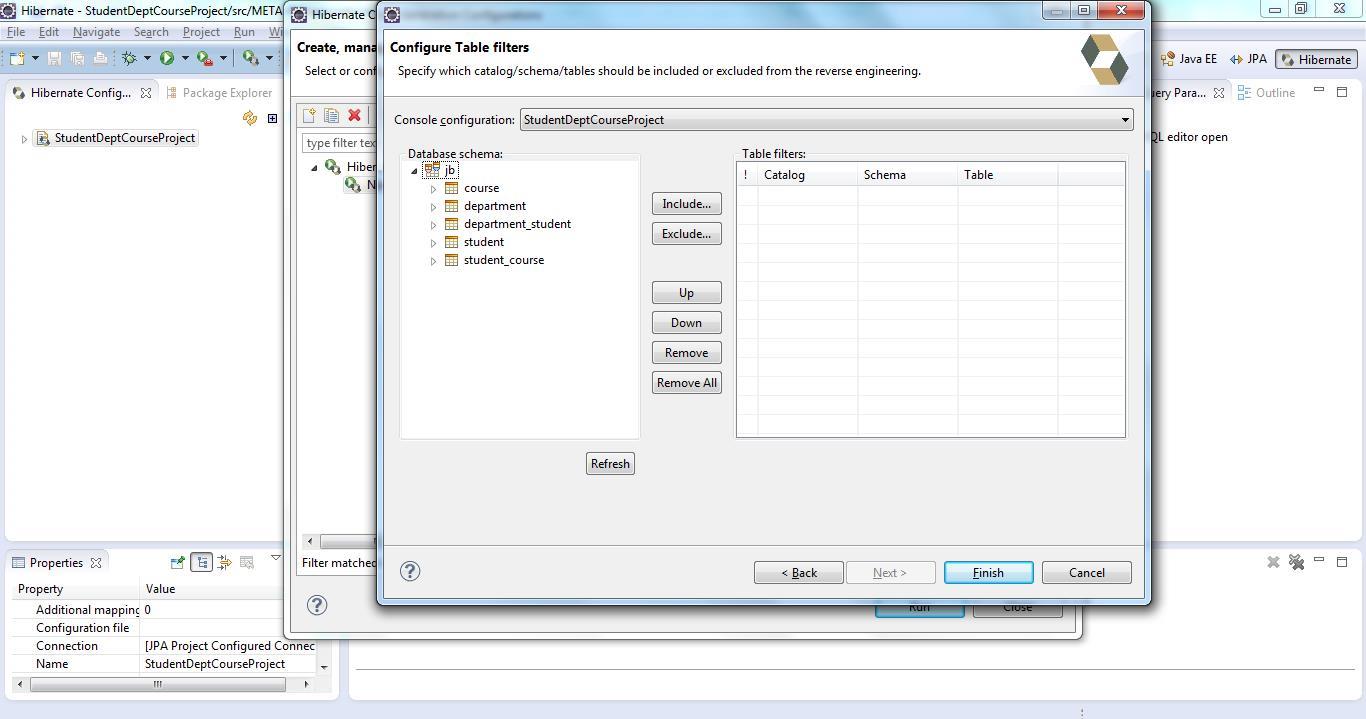Click help icon in the Hibernate Code Generation dialog
Screen dimensions: 1366x719
coord(317,604)
